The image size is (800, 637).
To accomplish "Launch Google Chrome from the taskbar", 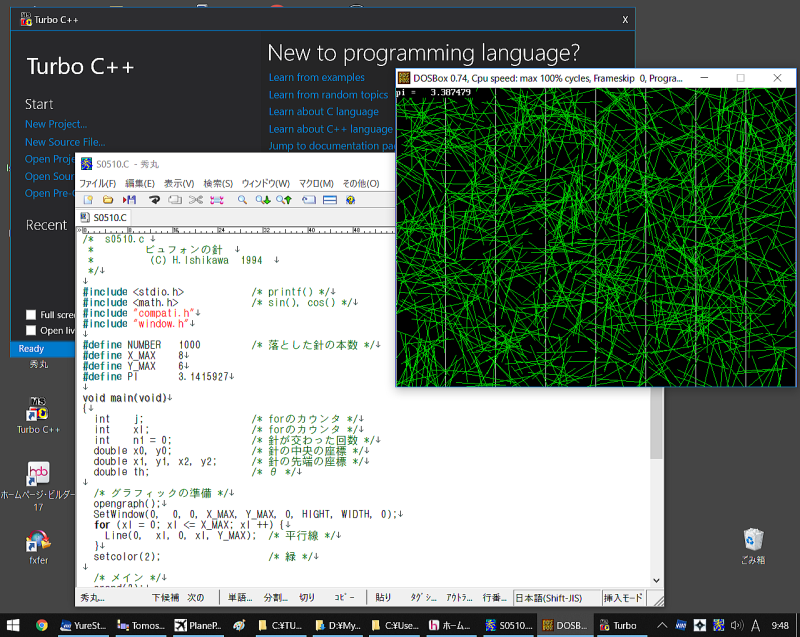I will click(x=42, y=625).
